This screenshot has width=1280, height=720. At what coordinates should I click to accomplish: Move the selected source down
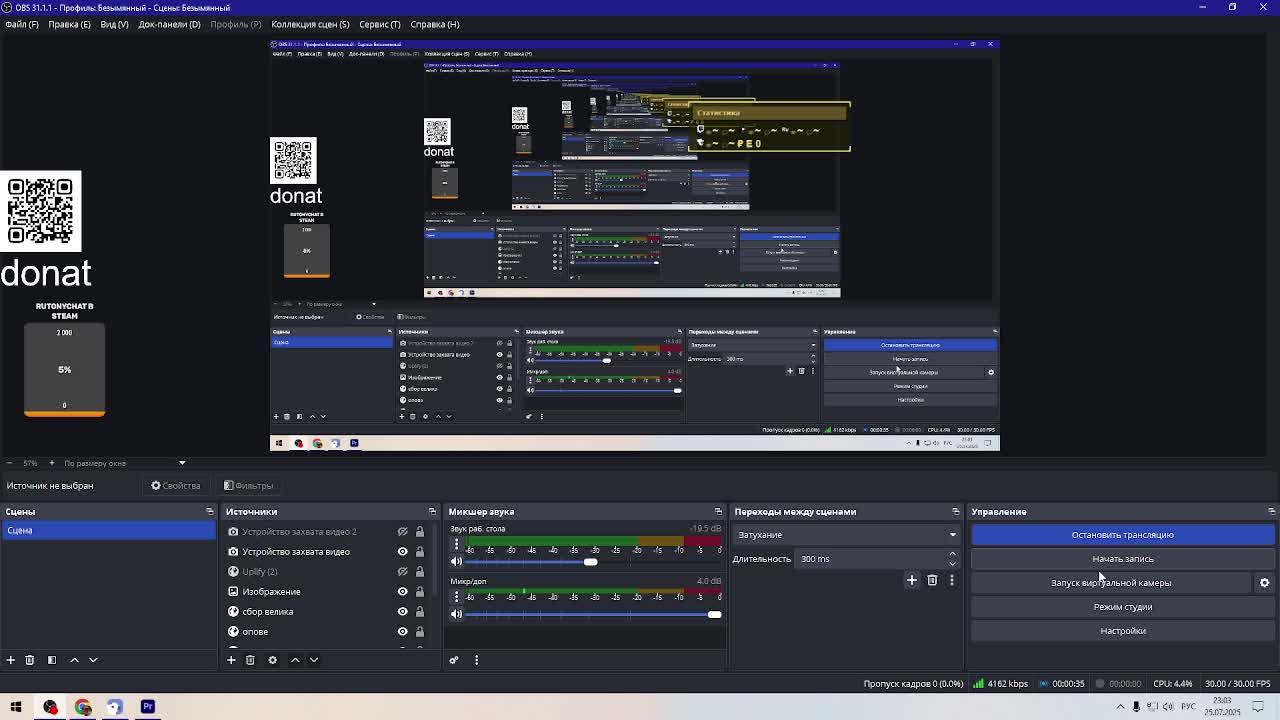[x=314, y=660]
